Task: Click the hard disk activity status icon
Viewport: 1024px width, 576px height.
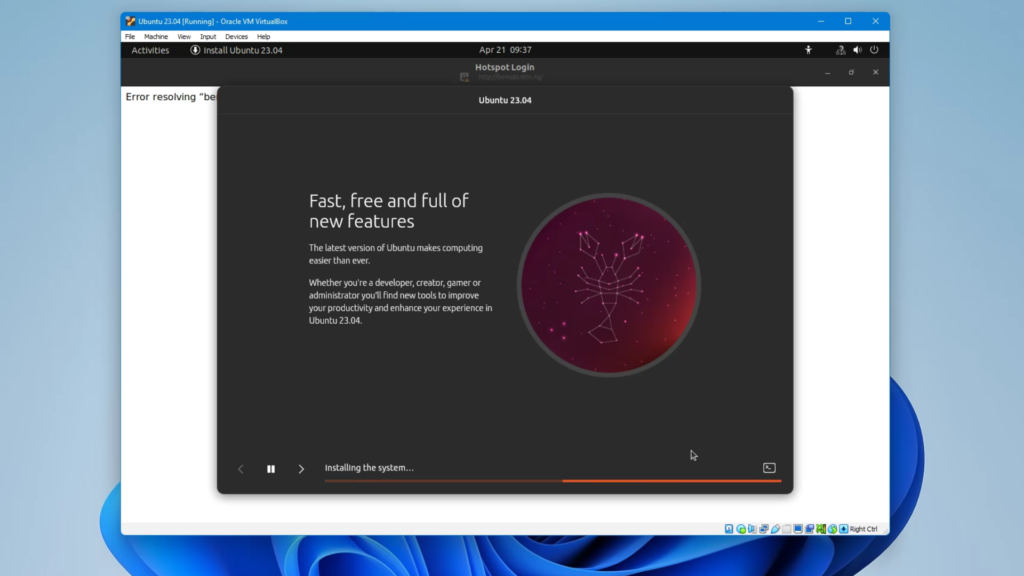Action: click(729, 529)
